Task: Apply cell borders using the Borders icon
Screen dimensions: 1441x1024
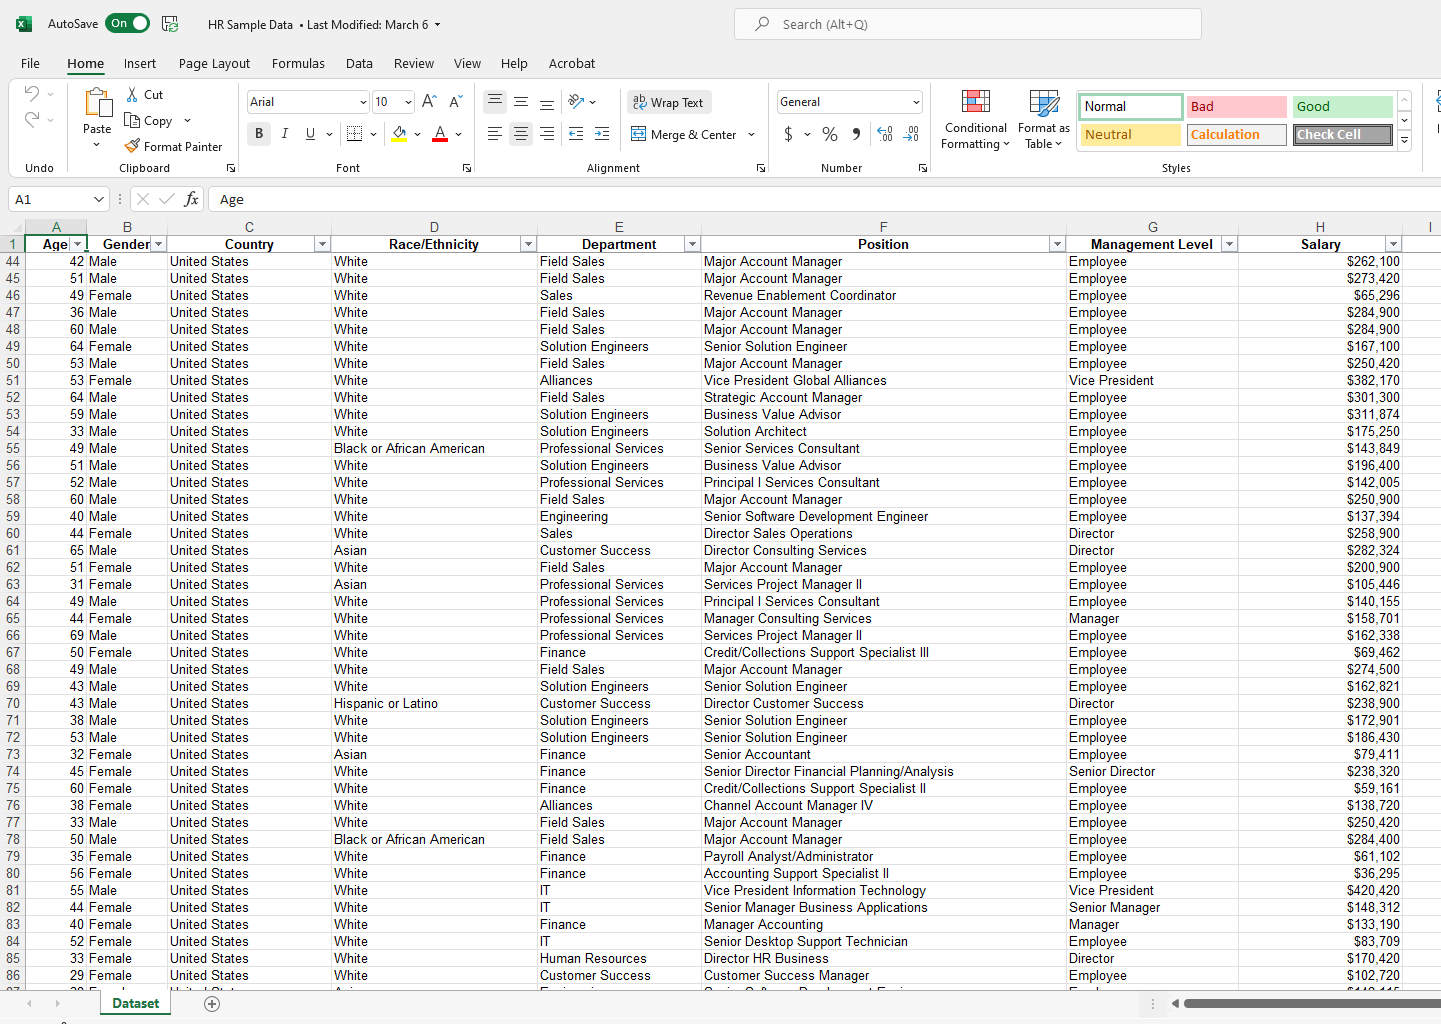Action: point(354,134)
